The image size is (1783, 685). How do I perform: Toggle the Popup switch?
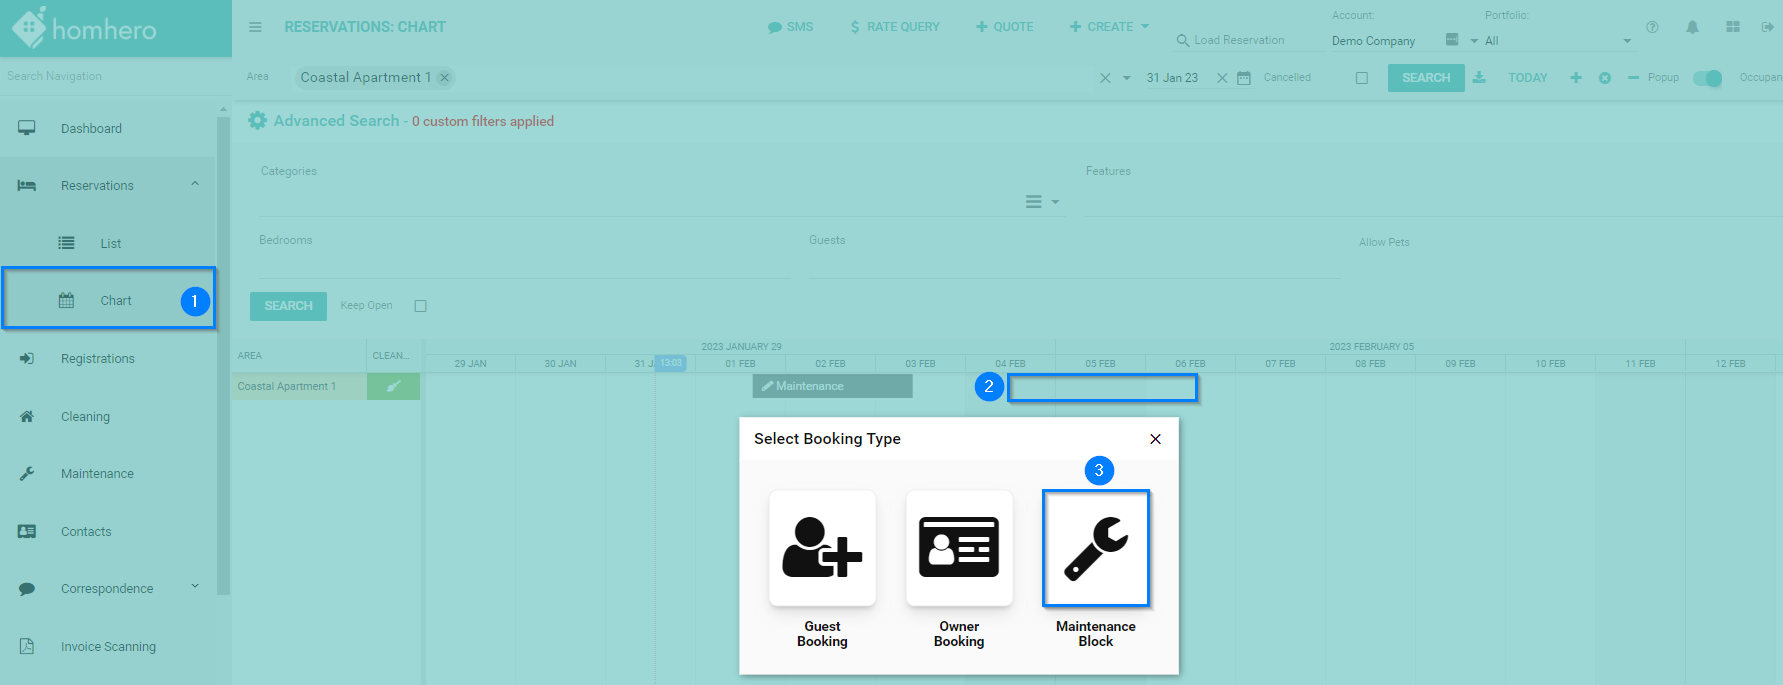[1707, 78]
